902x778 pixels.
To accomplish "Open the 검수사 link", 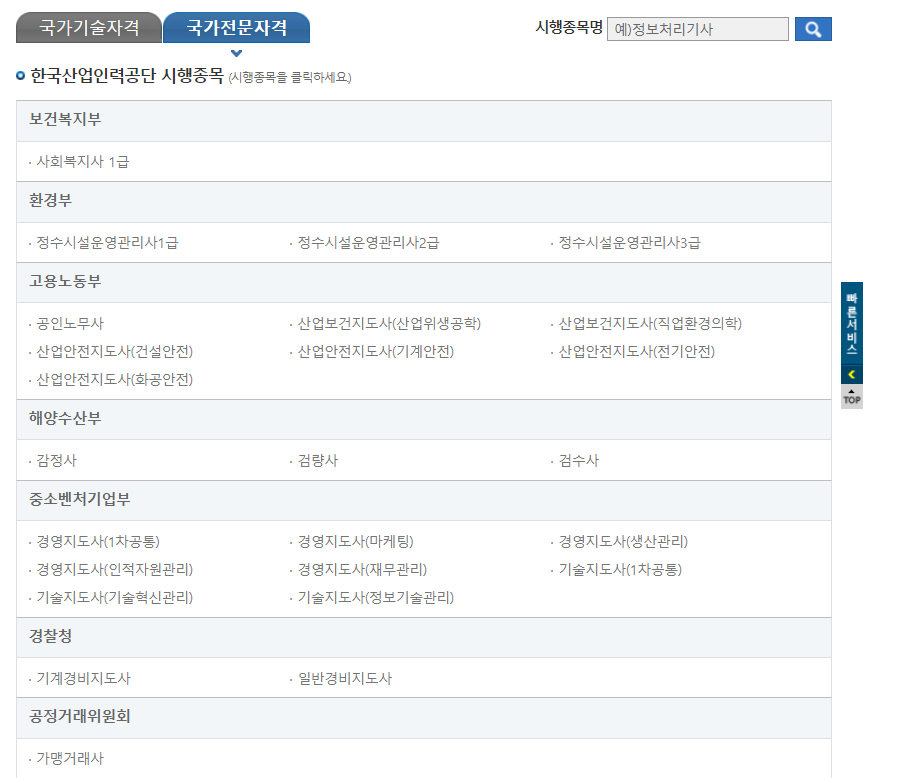I will (x=579, y=460).
